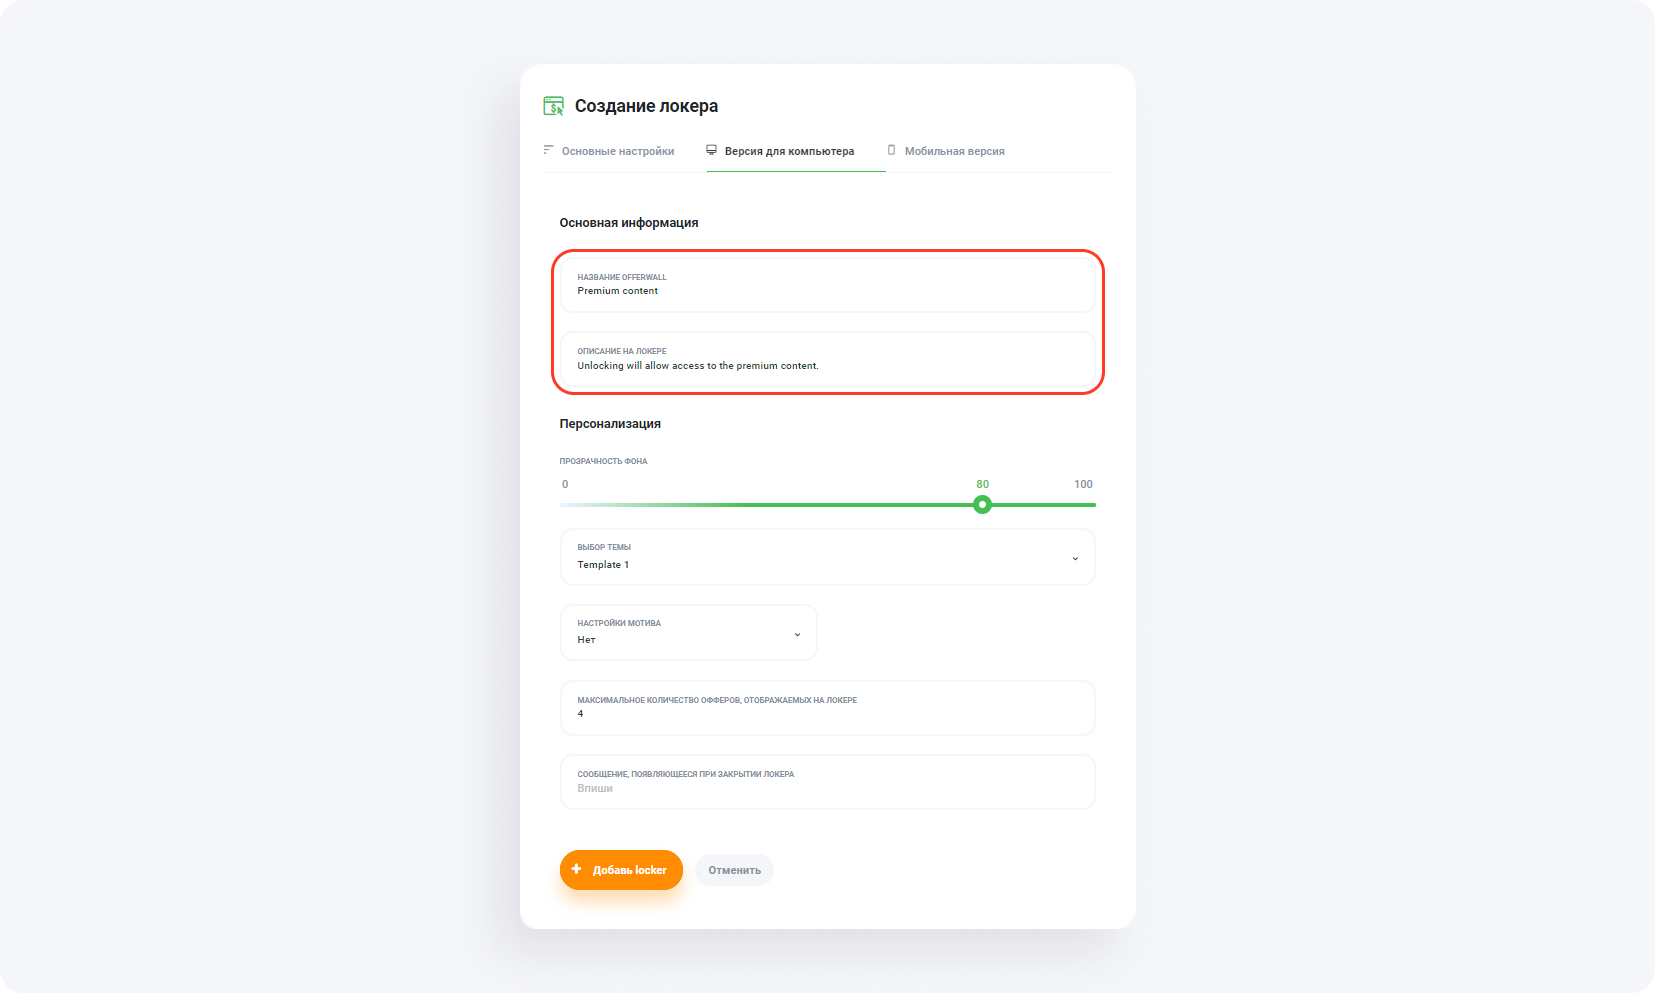The width and height of the screenshot is (1655, 993).
Task: Click the plus icon on Добавь locker
Action: (576, 869)
